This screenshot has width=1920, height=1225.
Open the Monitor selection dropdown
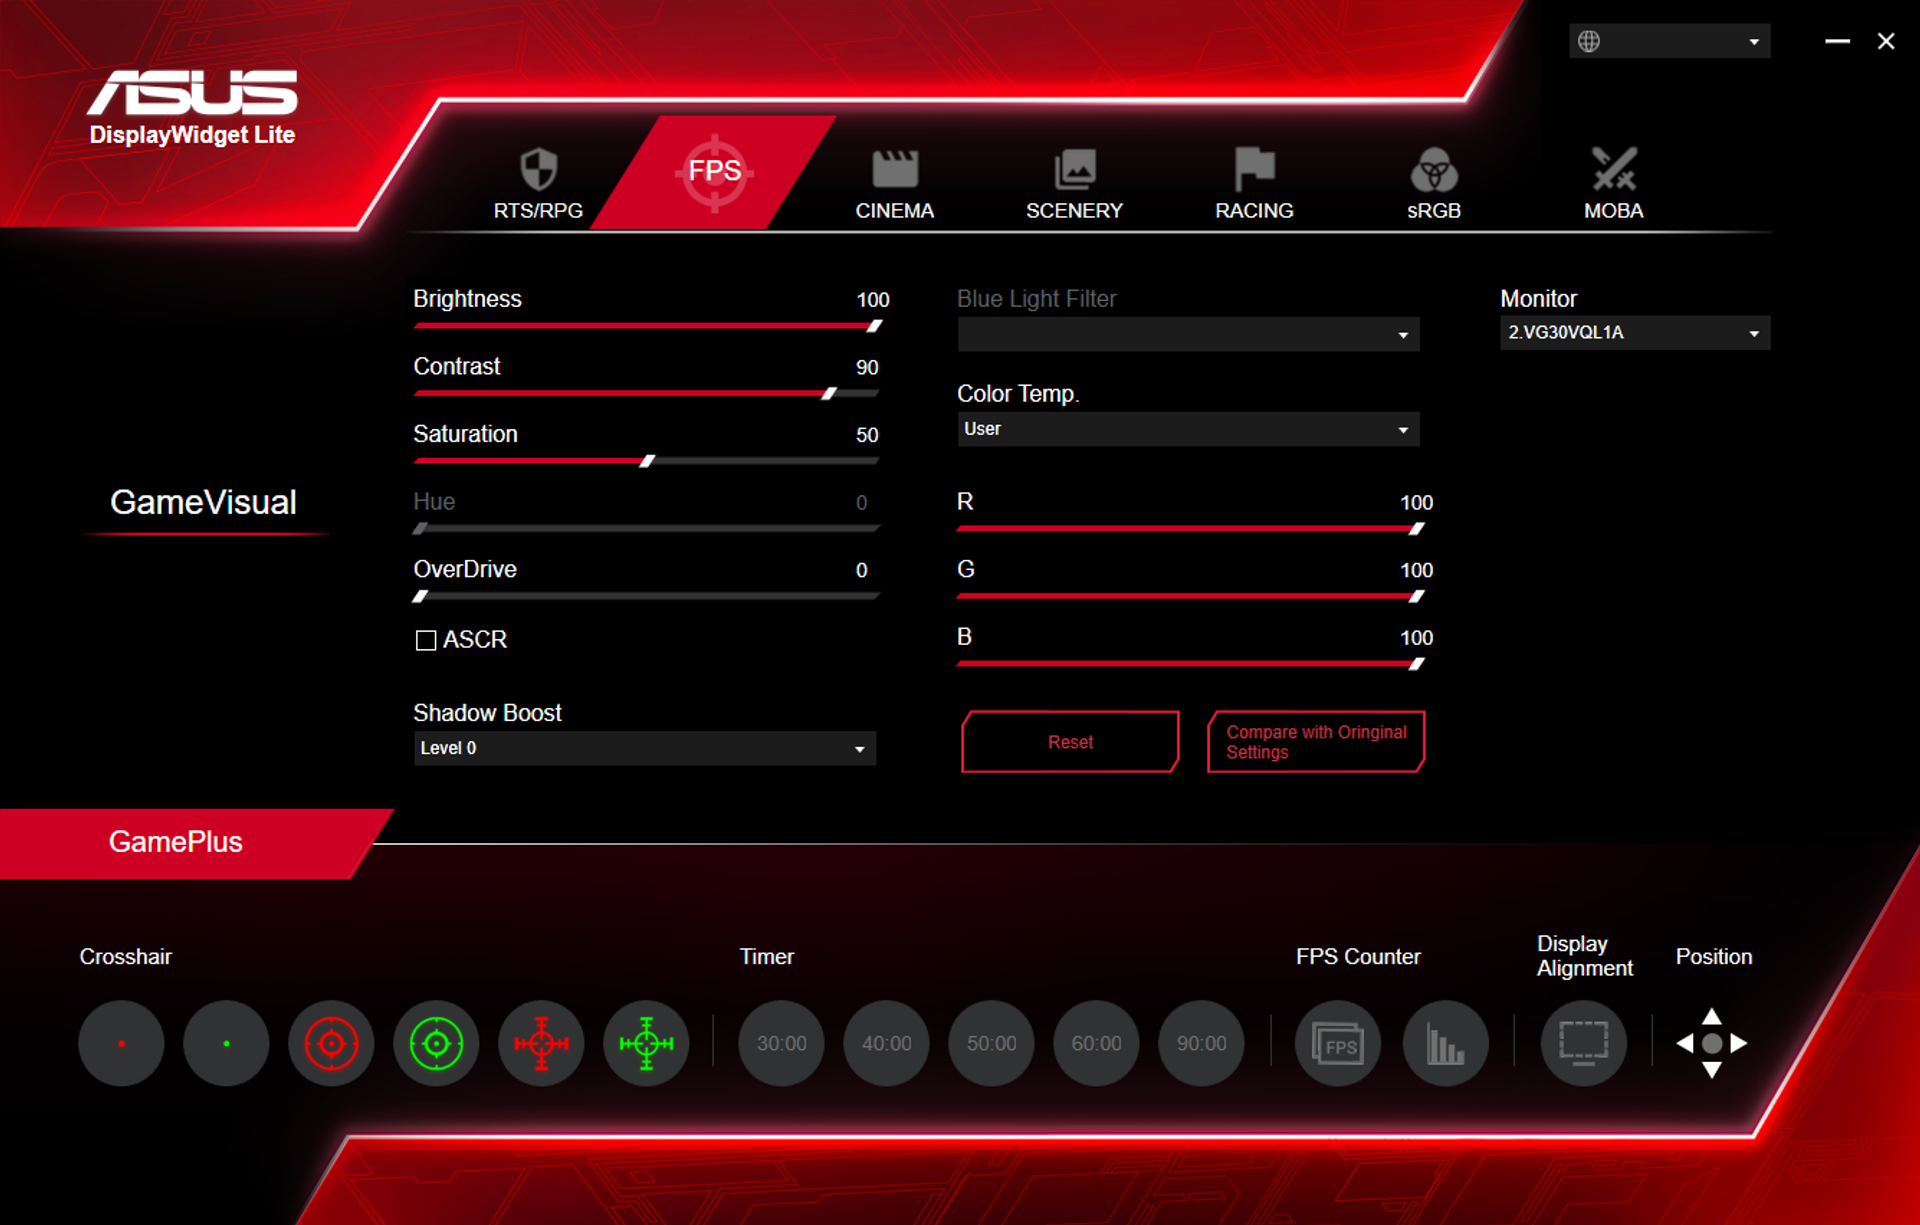click(x=1634, y=333)
